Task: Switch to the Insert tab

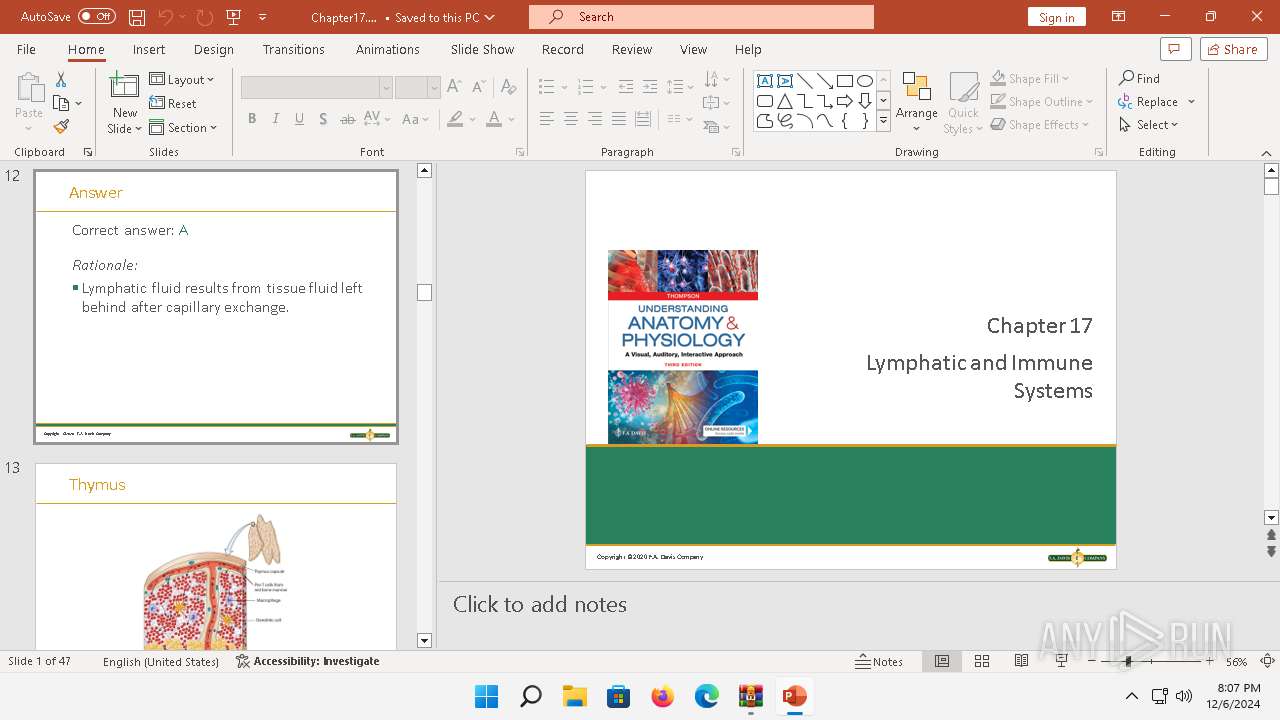Action: (x=149, y=49)
